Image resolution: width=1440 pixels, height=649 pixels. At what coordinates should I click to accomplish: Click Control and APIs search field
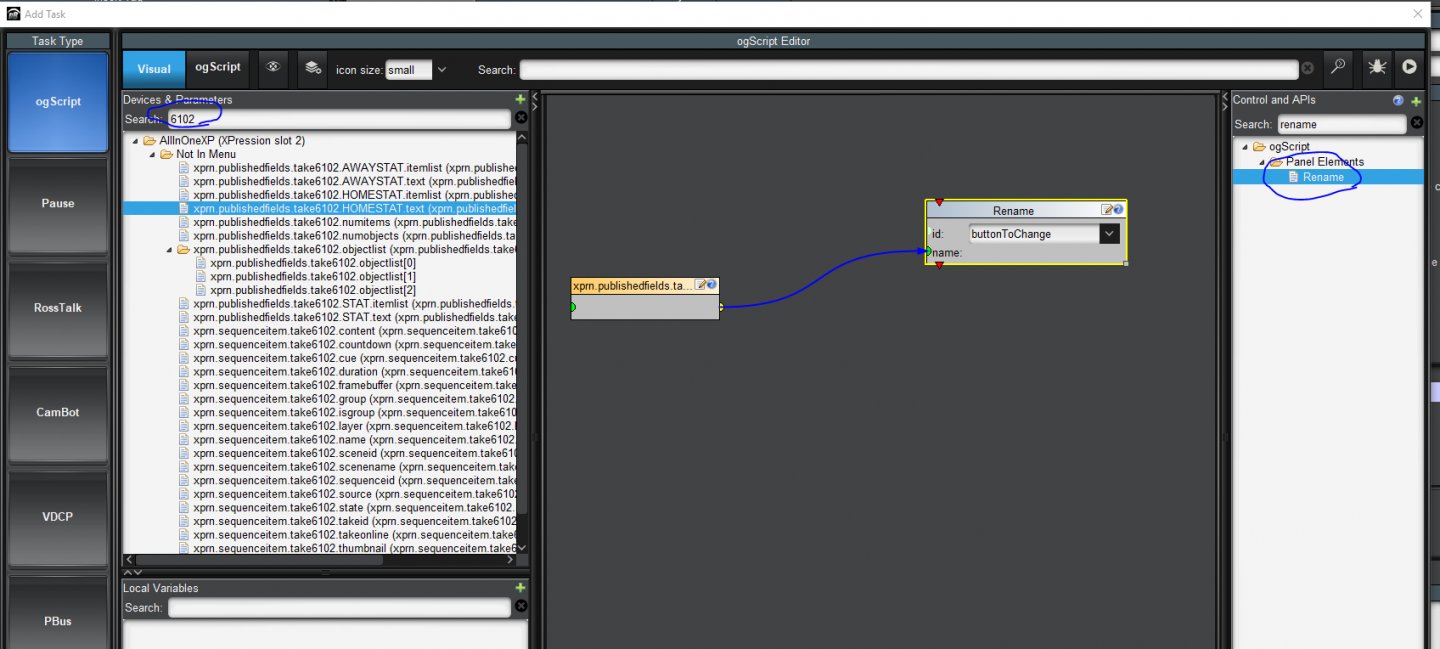(x=1341, y=124)
